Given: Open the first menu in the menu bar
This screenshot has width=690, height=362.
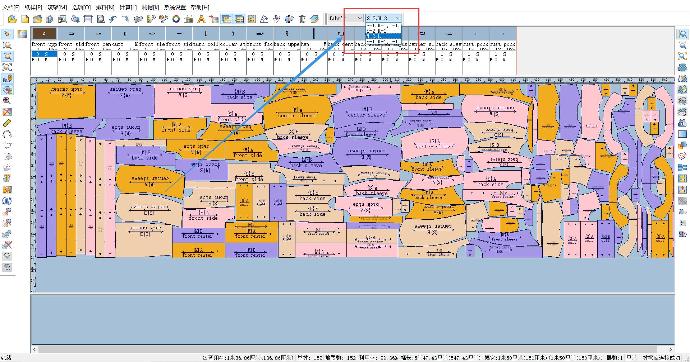Looking at the screenshot, I should [9, 7].
